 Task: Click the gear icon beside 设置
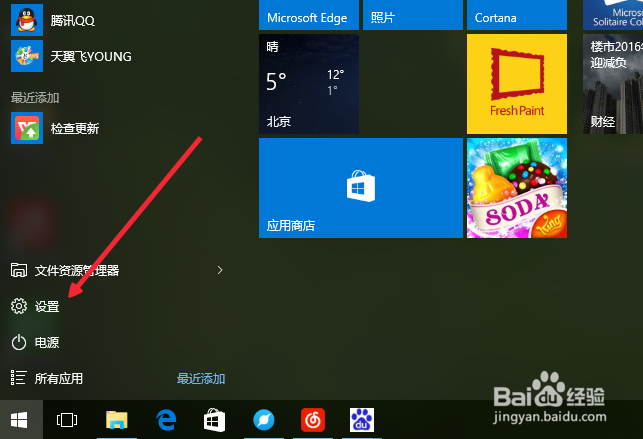(x=19, y=306)
